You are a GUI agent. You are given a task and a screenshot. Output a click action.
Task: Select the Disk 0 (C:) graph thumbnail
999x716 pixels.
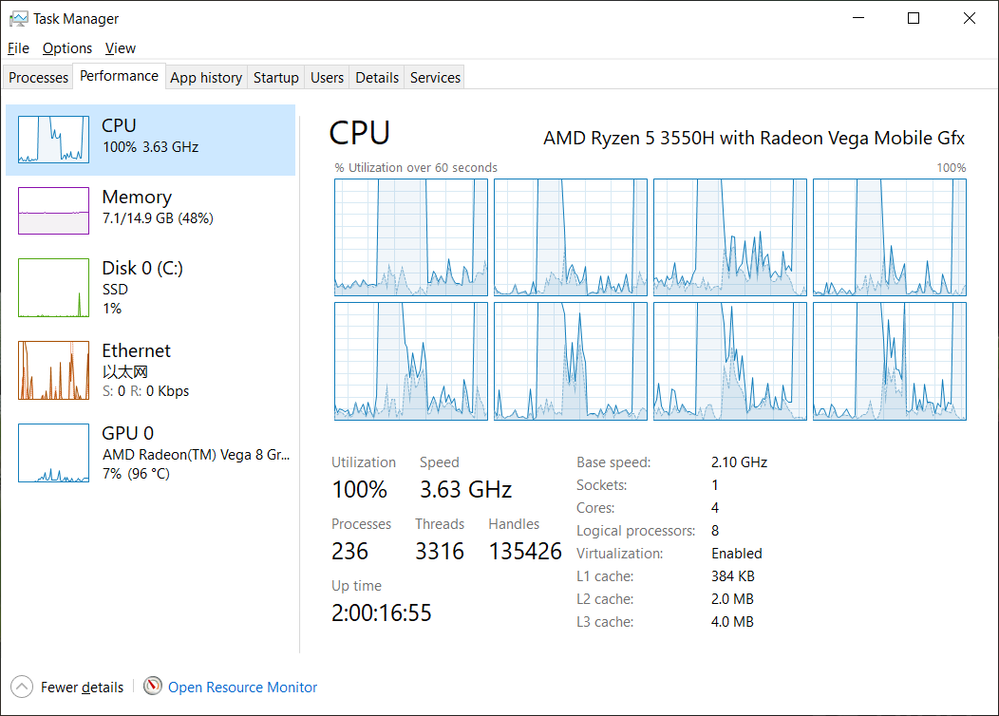point(54,287)
